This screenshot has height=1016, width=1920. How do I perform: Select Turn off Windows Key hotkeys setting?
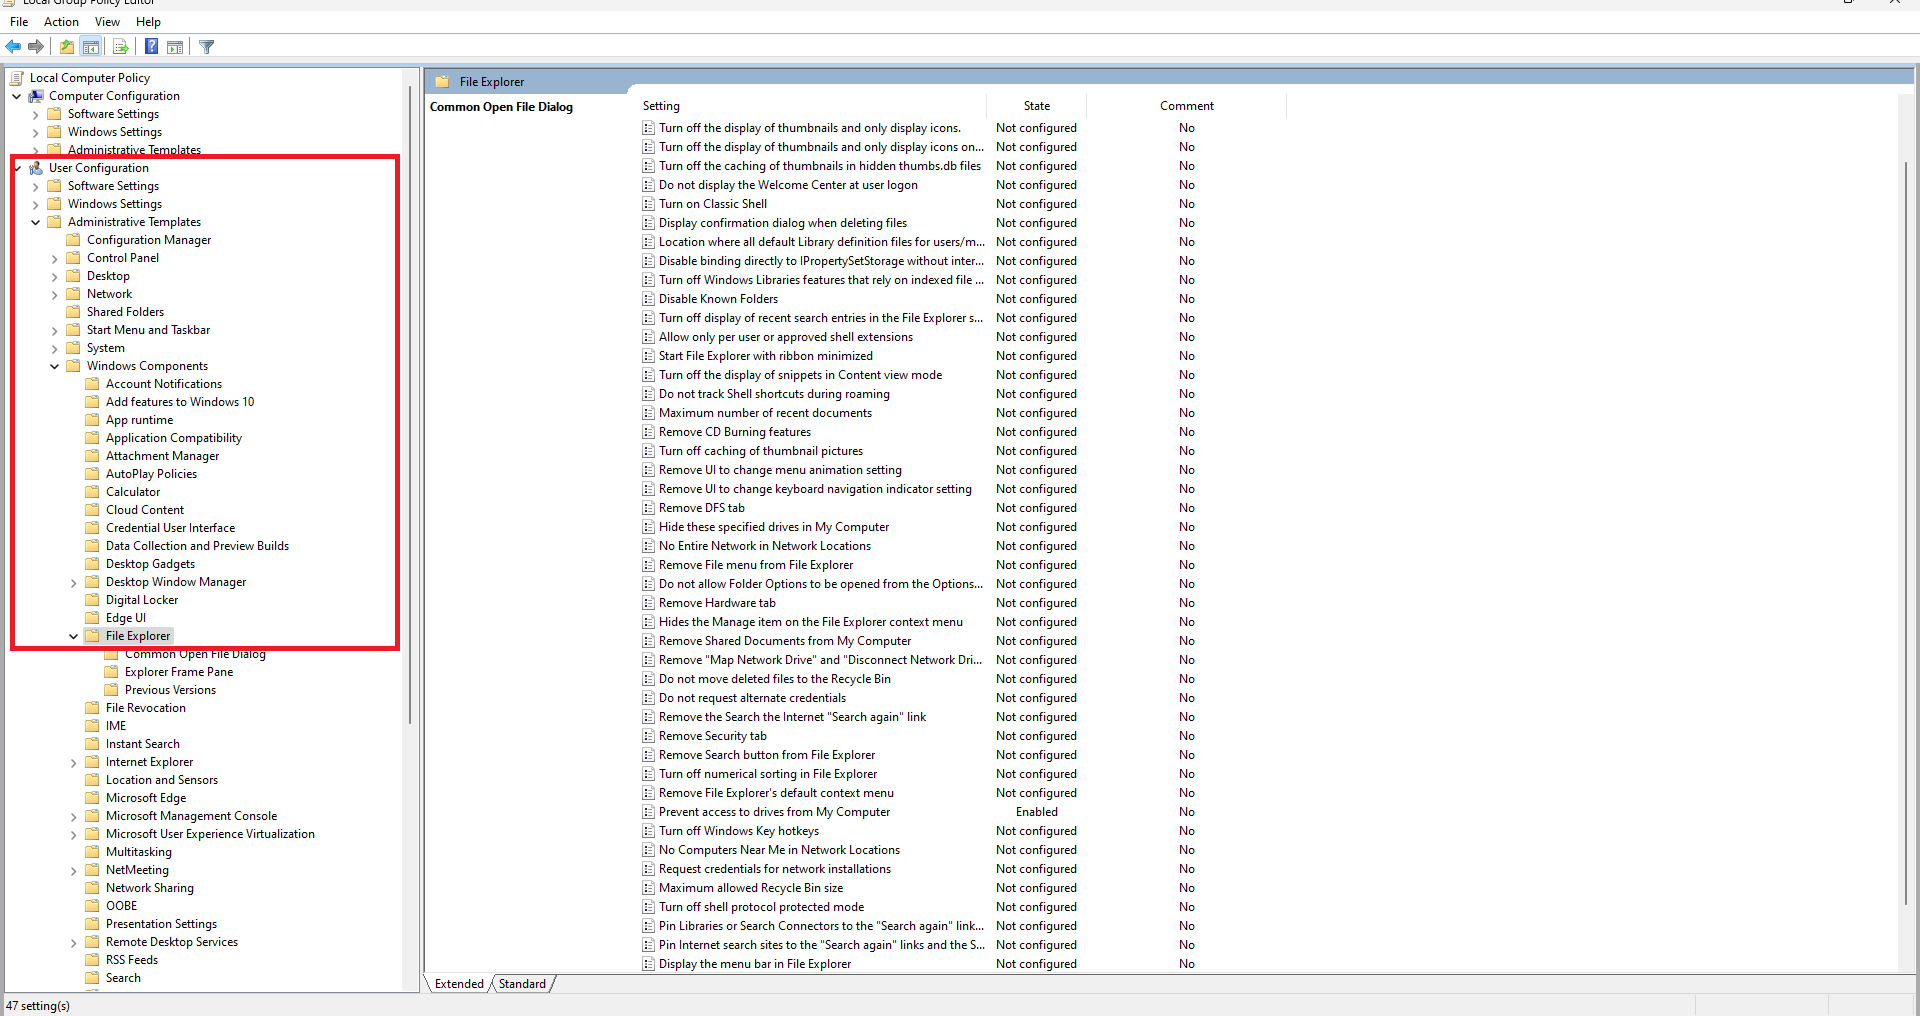tap(739, 831)
